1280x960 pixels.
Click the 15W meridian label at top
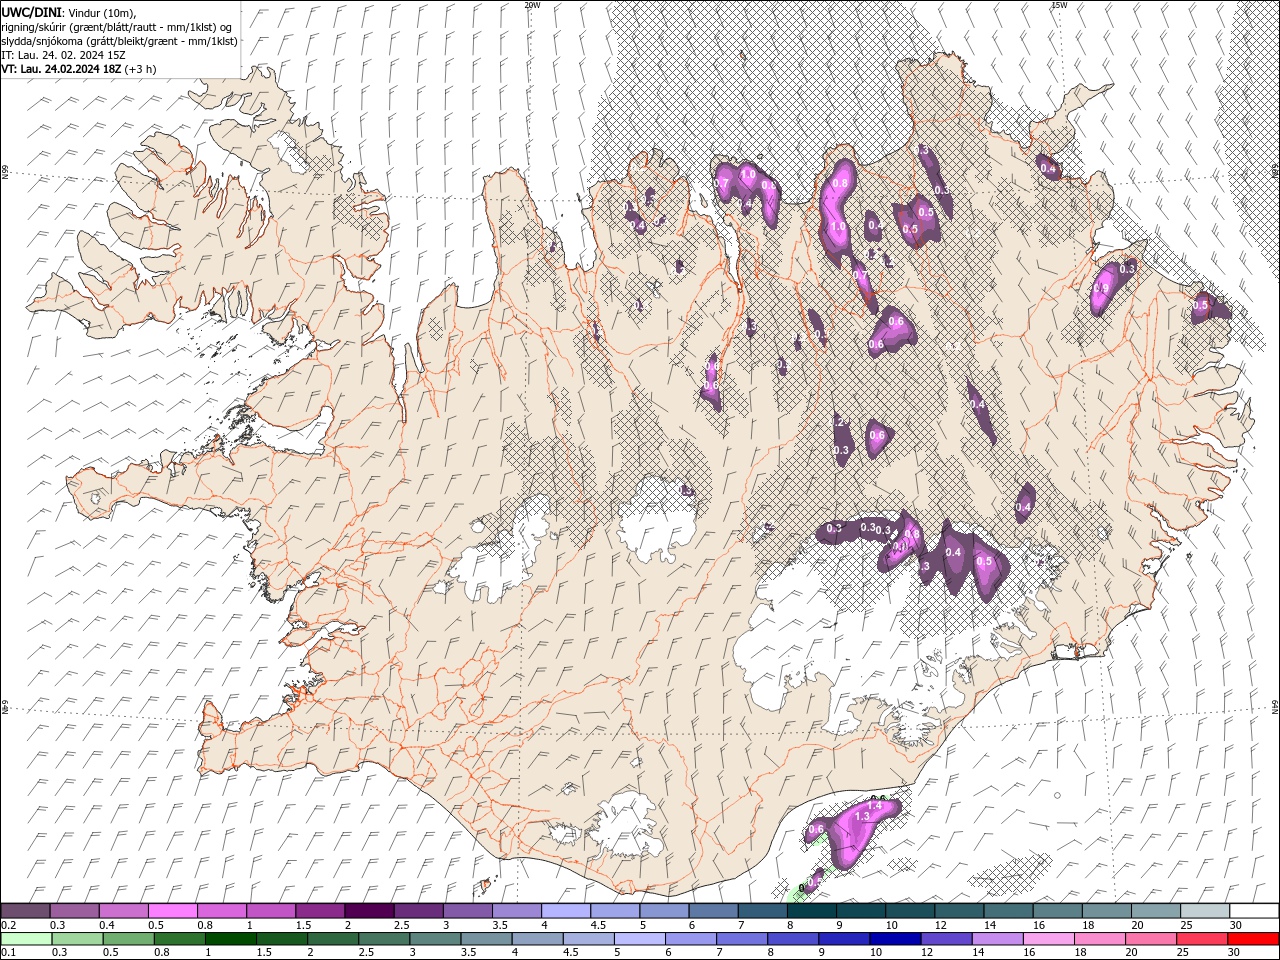(1059, 5)
